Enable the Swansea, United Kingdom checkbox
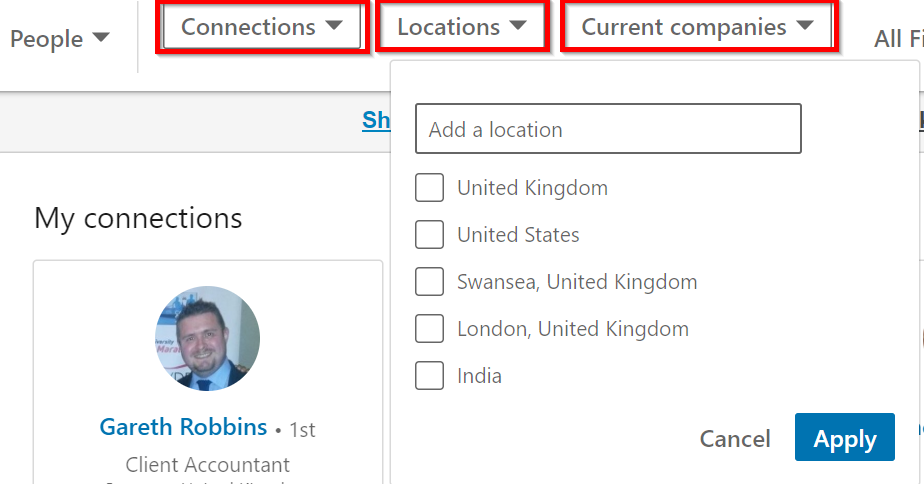924x484 pixels. tap(429, 281)
